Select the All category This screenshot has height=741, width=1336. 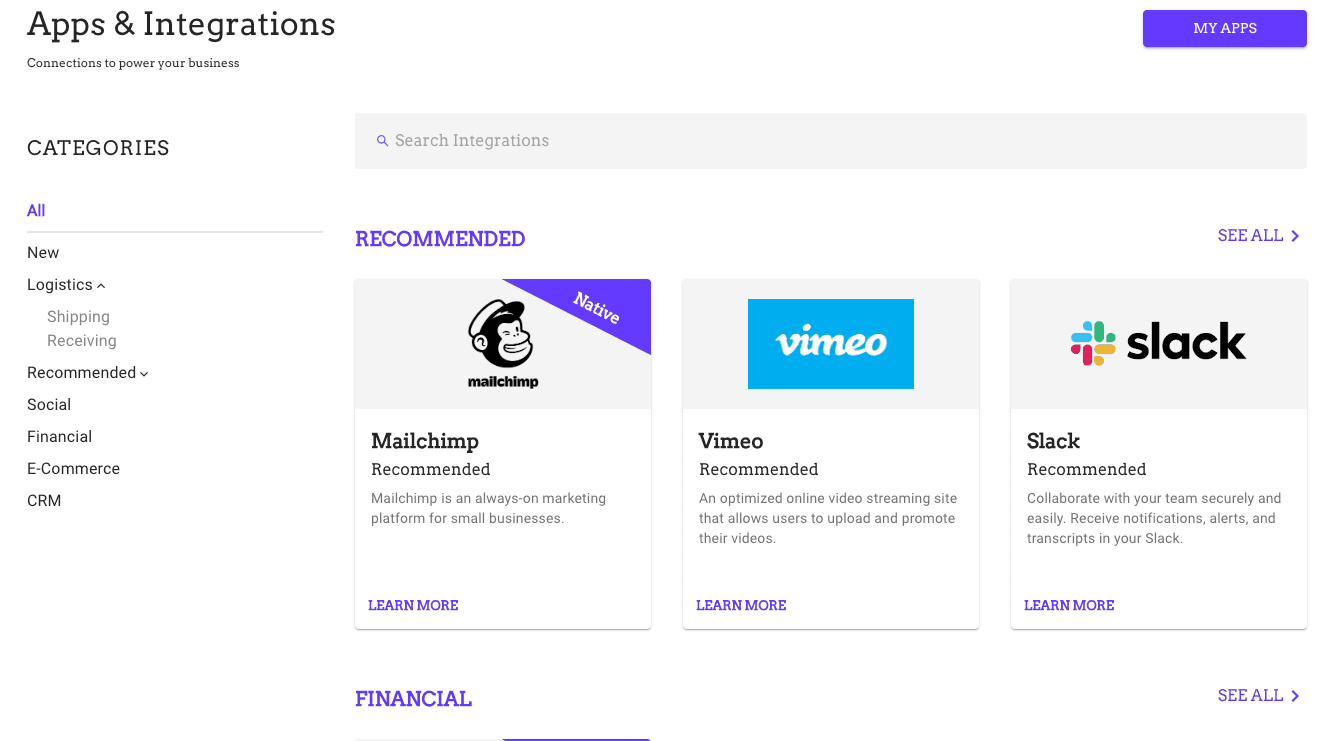click(x=36, y=210)
